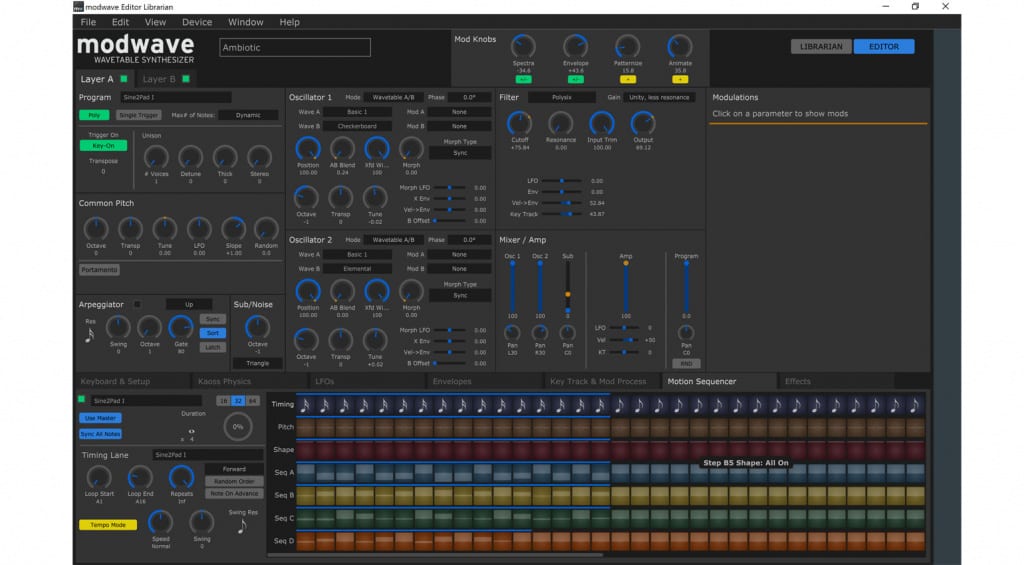
Task: Open the Sub/Noise Triangle waveform dropdown
Action: click(257, 363)
